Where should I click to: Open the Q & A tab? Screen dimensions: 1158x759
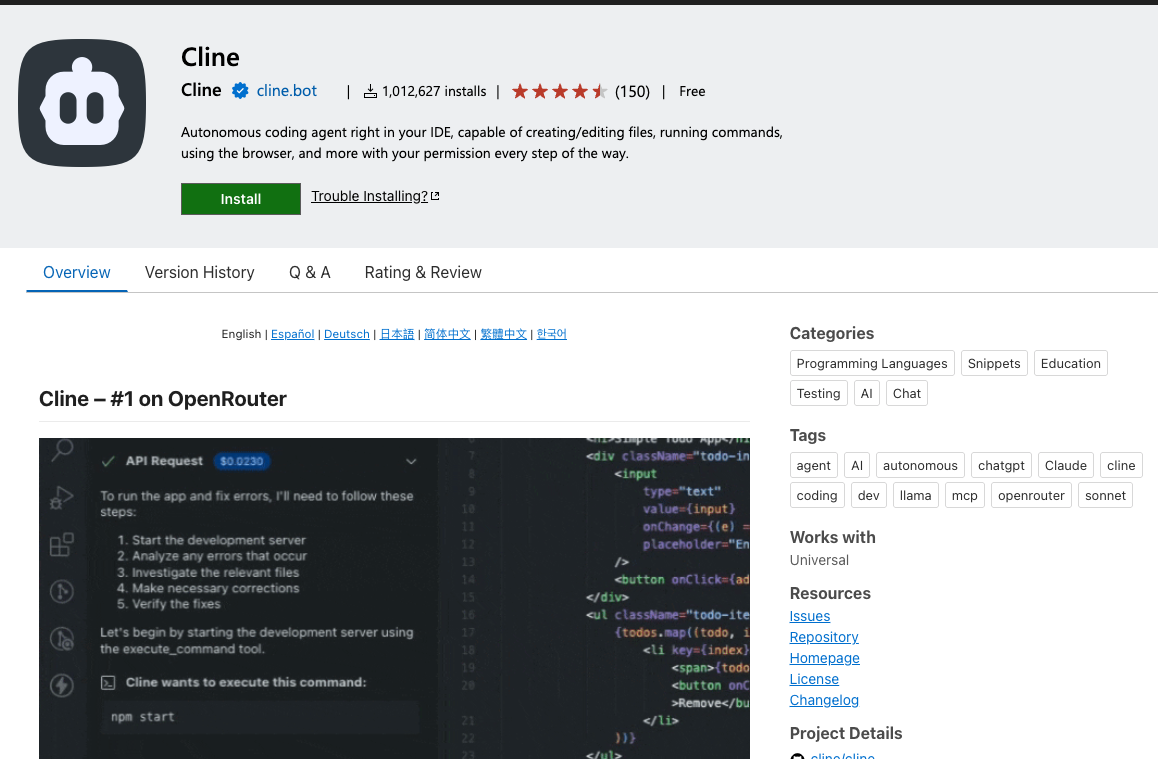pyautogui.click(x=309, y=272)
